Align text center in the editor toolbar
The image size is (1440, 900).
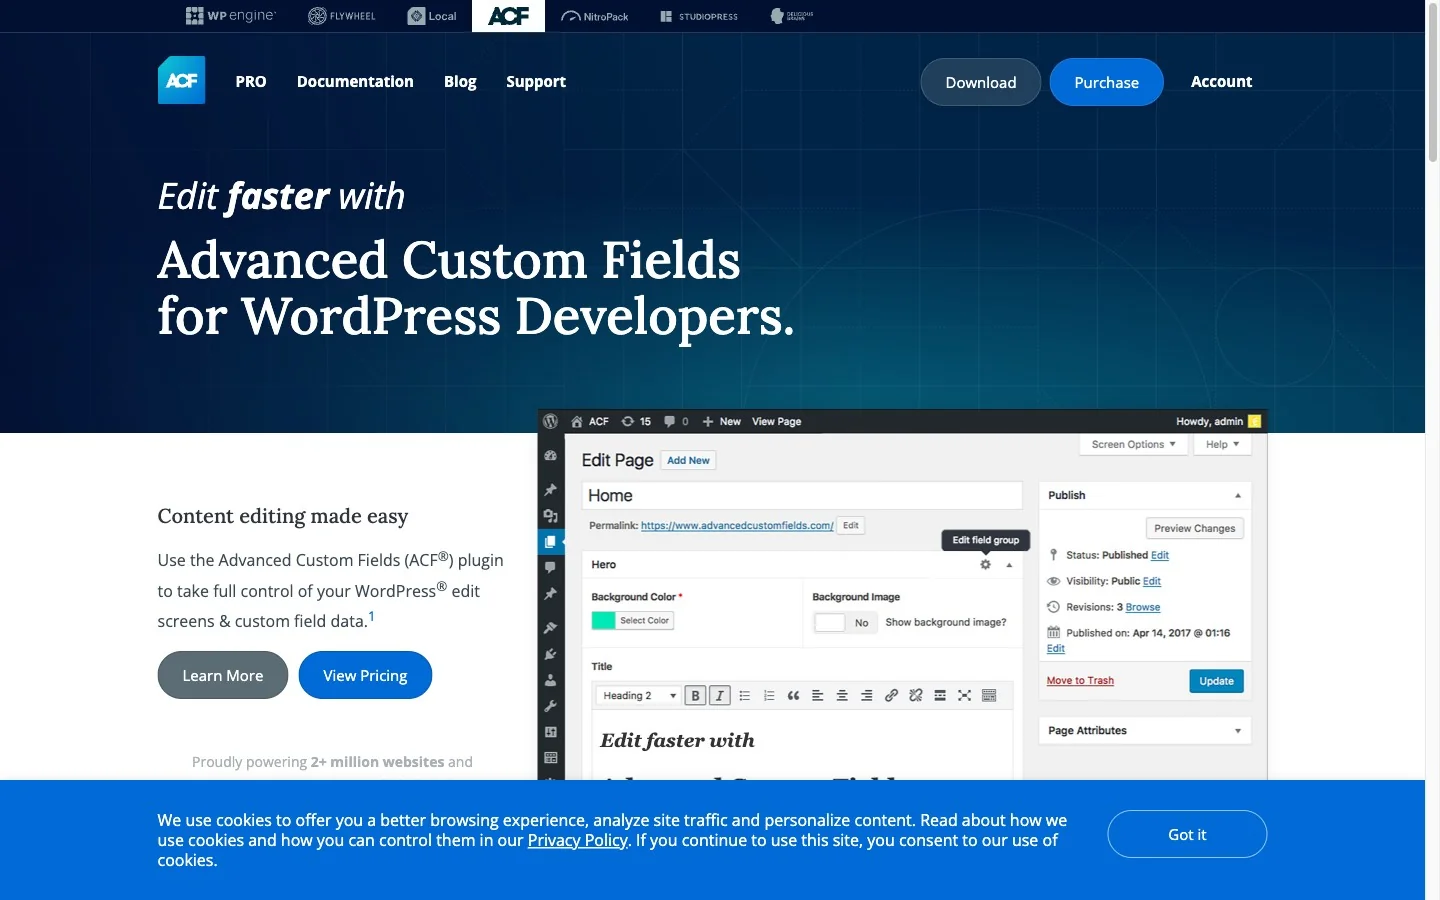click(x=842, y=696)
